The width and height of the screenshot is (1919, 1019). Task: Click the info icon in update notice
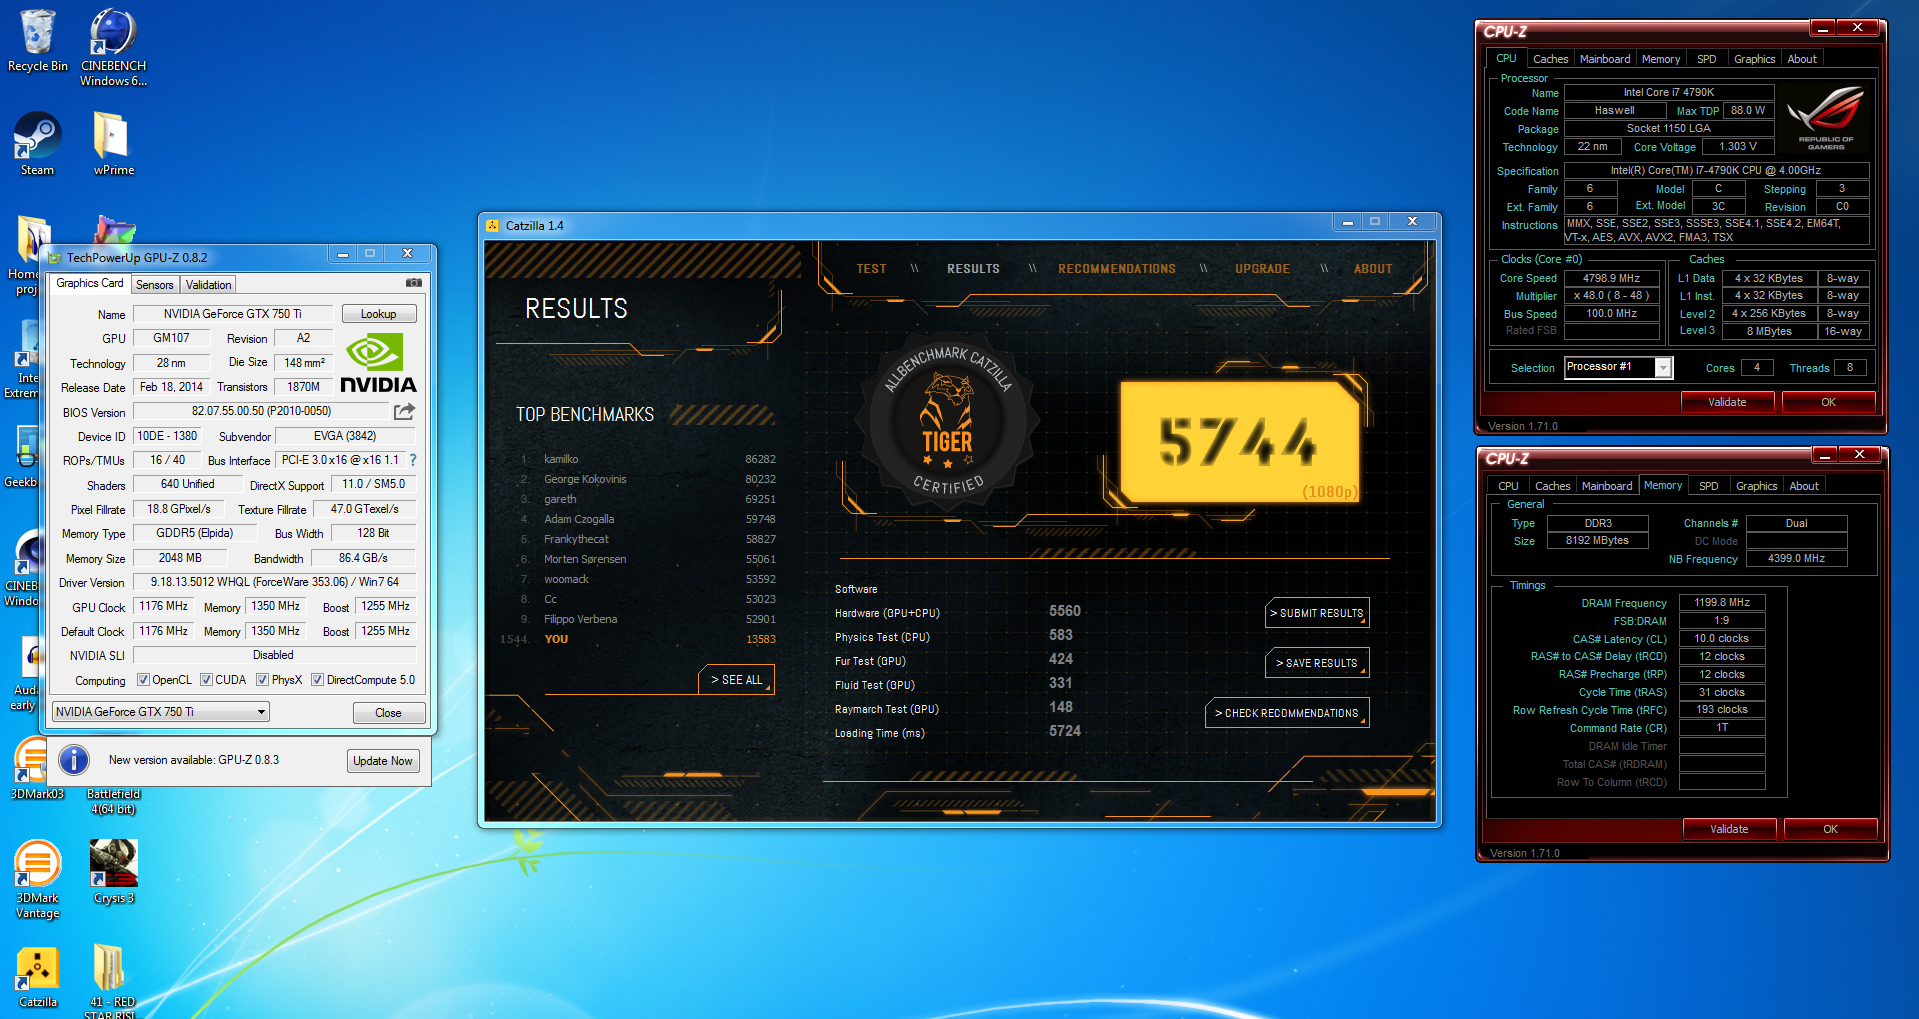(74, 760)
